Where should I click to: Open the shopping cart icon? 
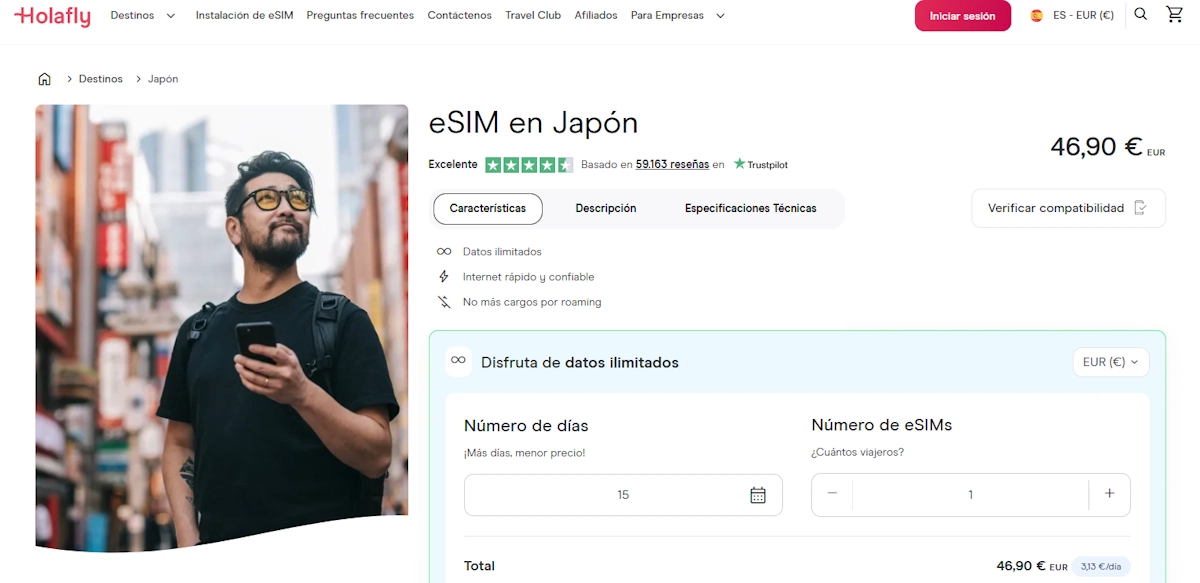point(1175,15)
